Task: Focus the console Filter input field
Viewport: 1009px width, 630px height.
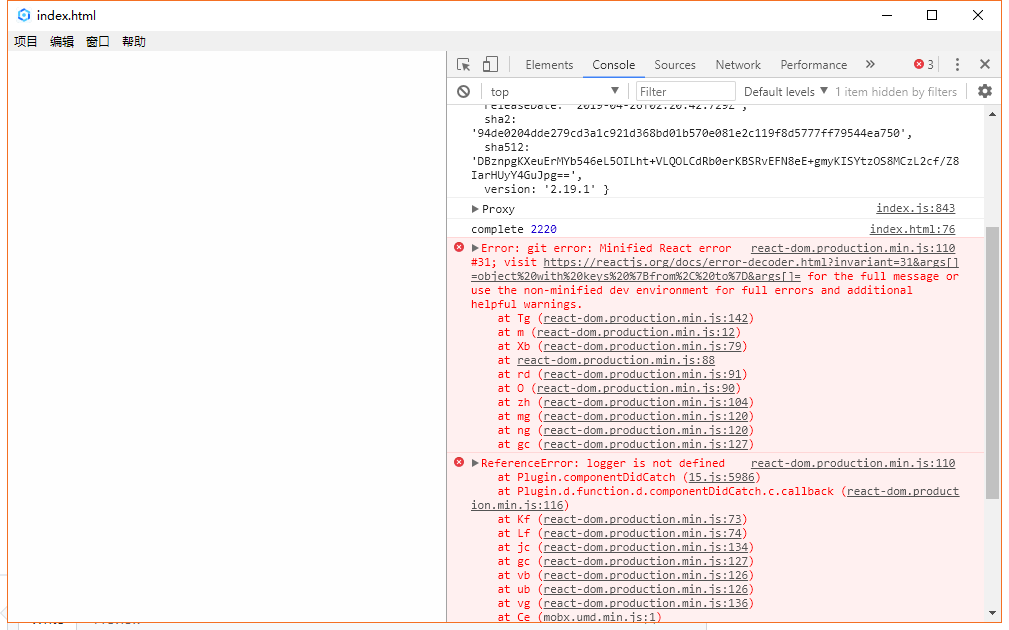Action: tap(685, 91)
